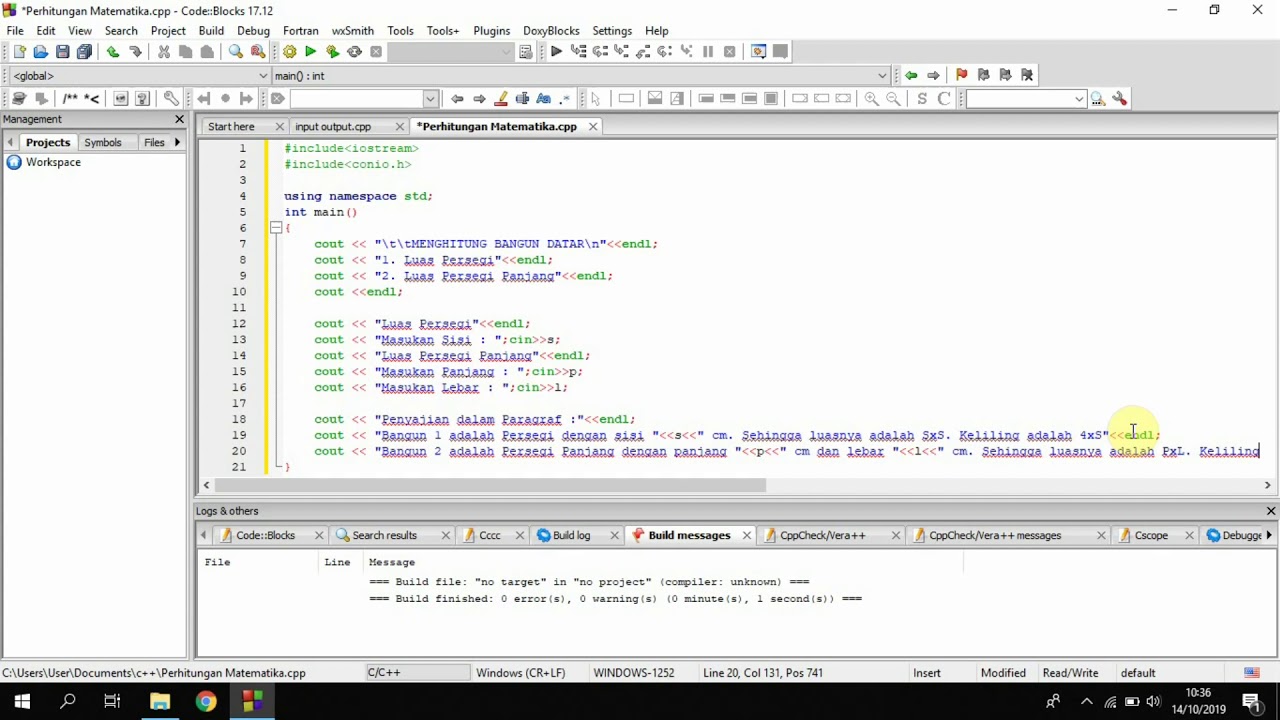Toggle the bookmark with the red flag icon
This screenshot has width=1280, height=720.
coord(961,75)
